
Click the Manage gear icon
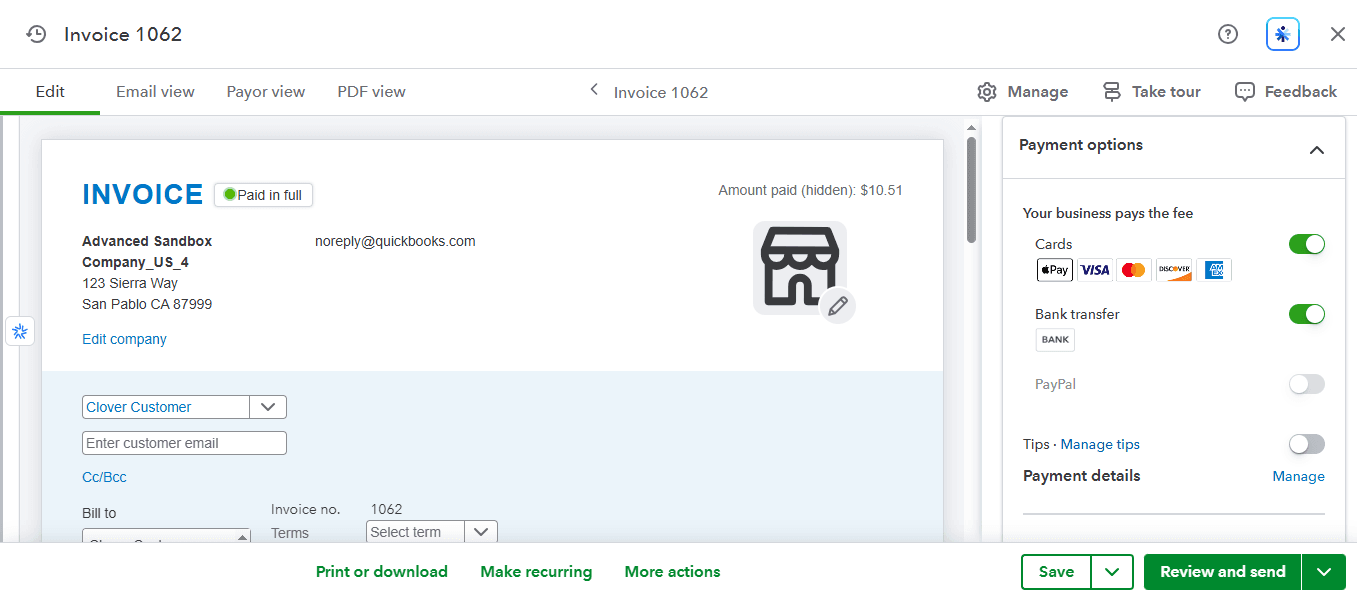(x=987, y=92)
